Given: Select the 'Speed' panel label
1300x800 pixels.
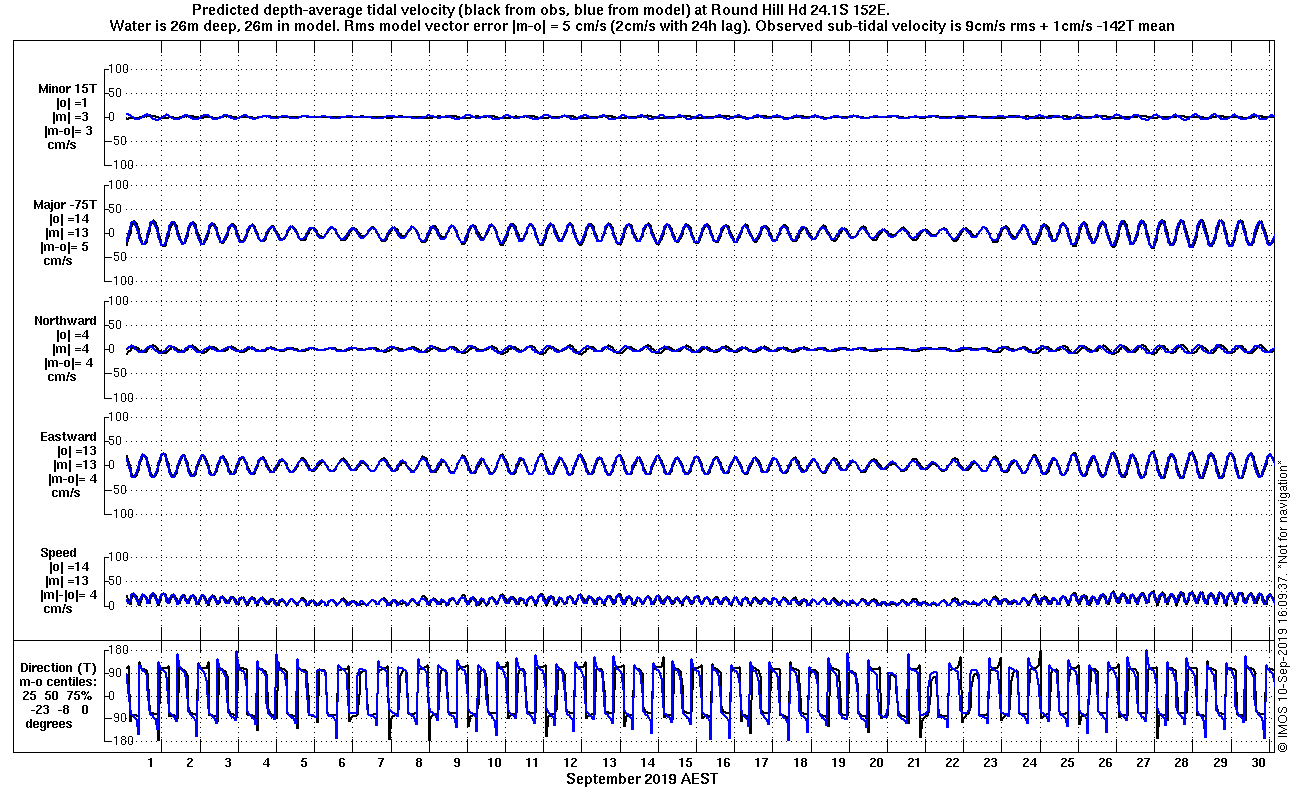Looking at the screenshot, I should point(58,553).
